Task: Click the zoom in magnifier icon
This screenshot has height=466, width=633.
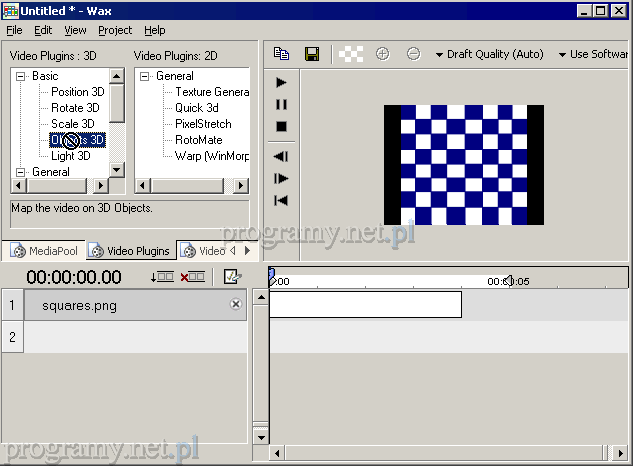Action: click(382, 54)
